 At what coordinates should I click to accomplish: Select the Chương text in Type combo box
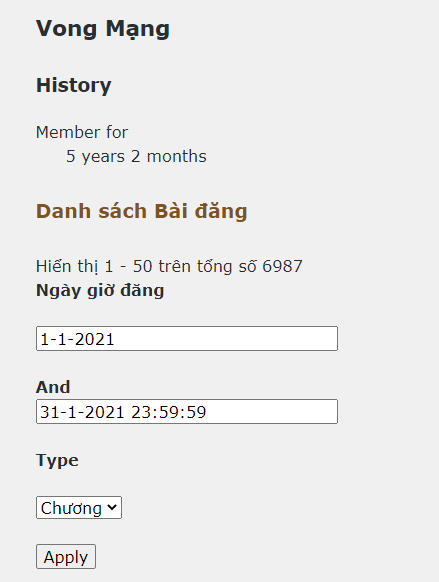point(71,508)
